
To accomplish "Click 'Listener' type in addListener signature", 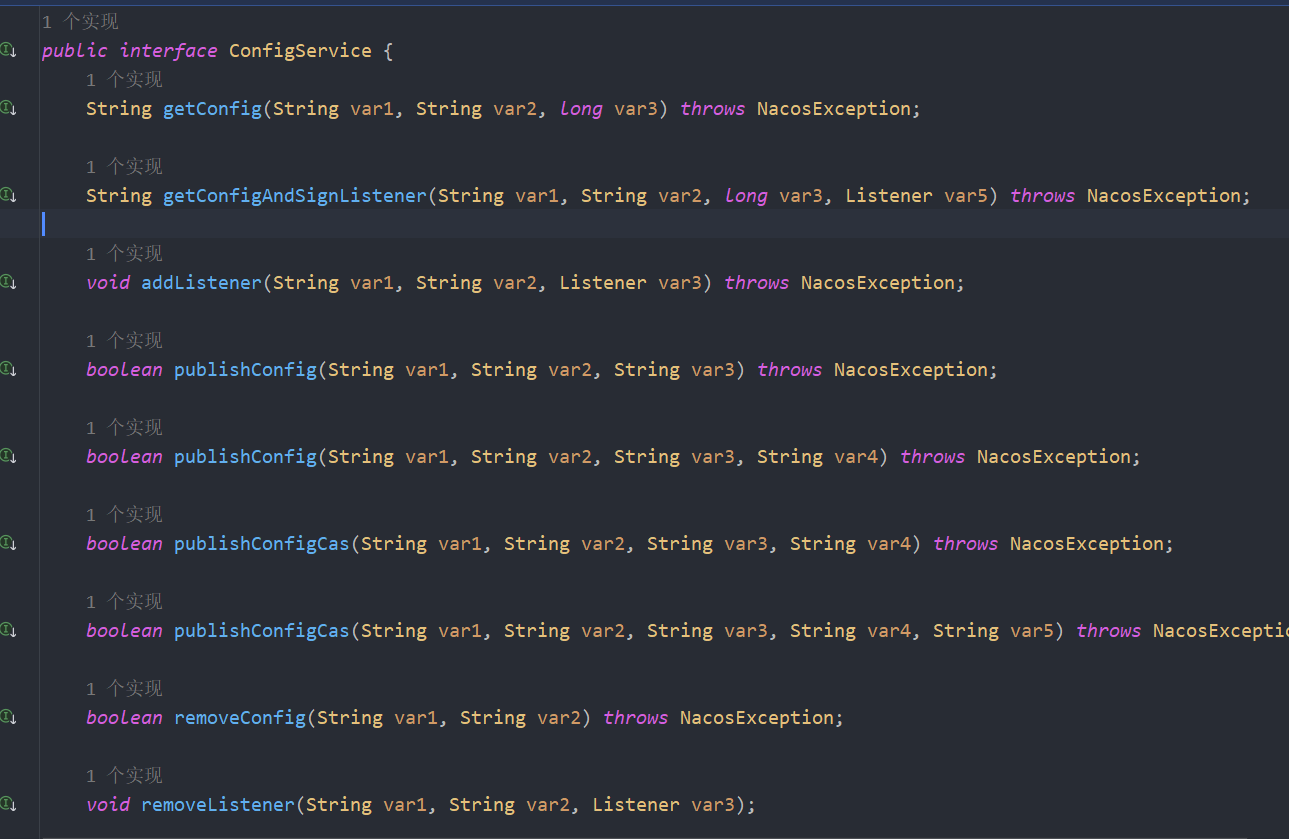I will 603,283.
